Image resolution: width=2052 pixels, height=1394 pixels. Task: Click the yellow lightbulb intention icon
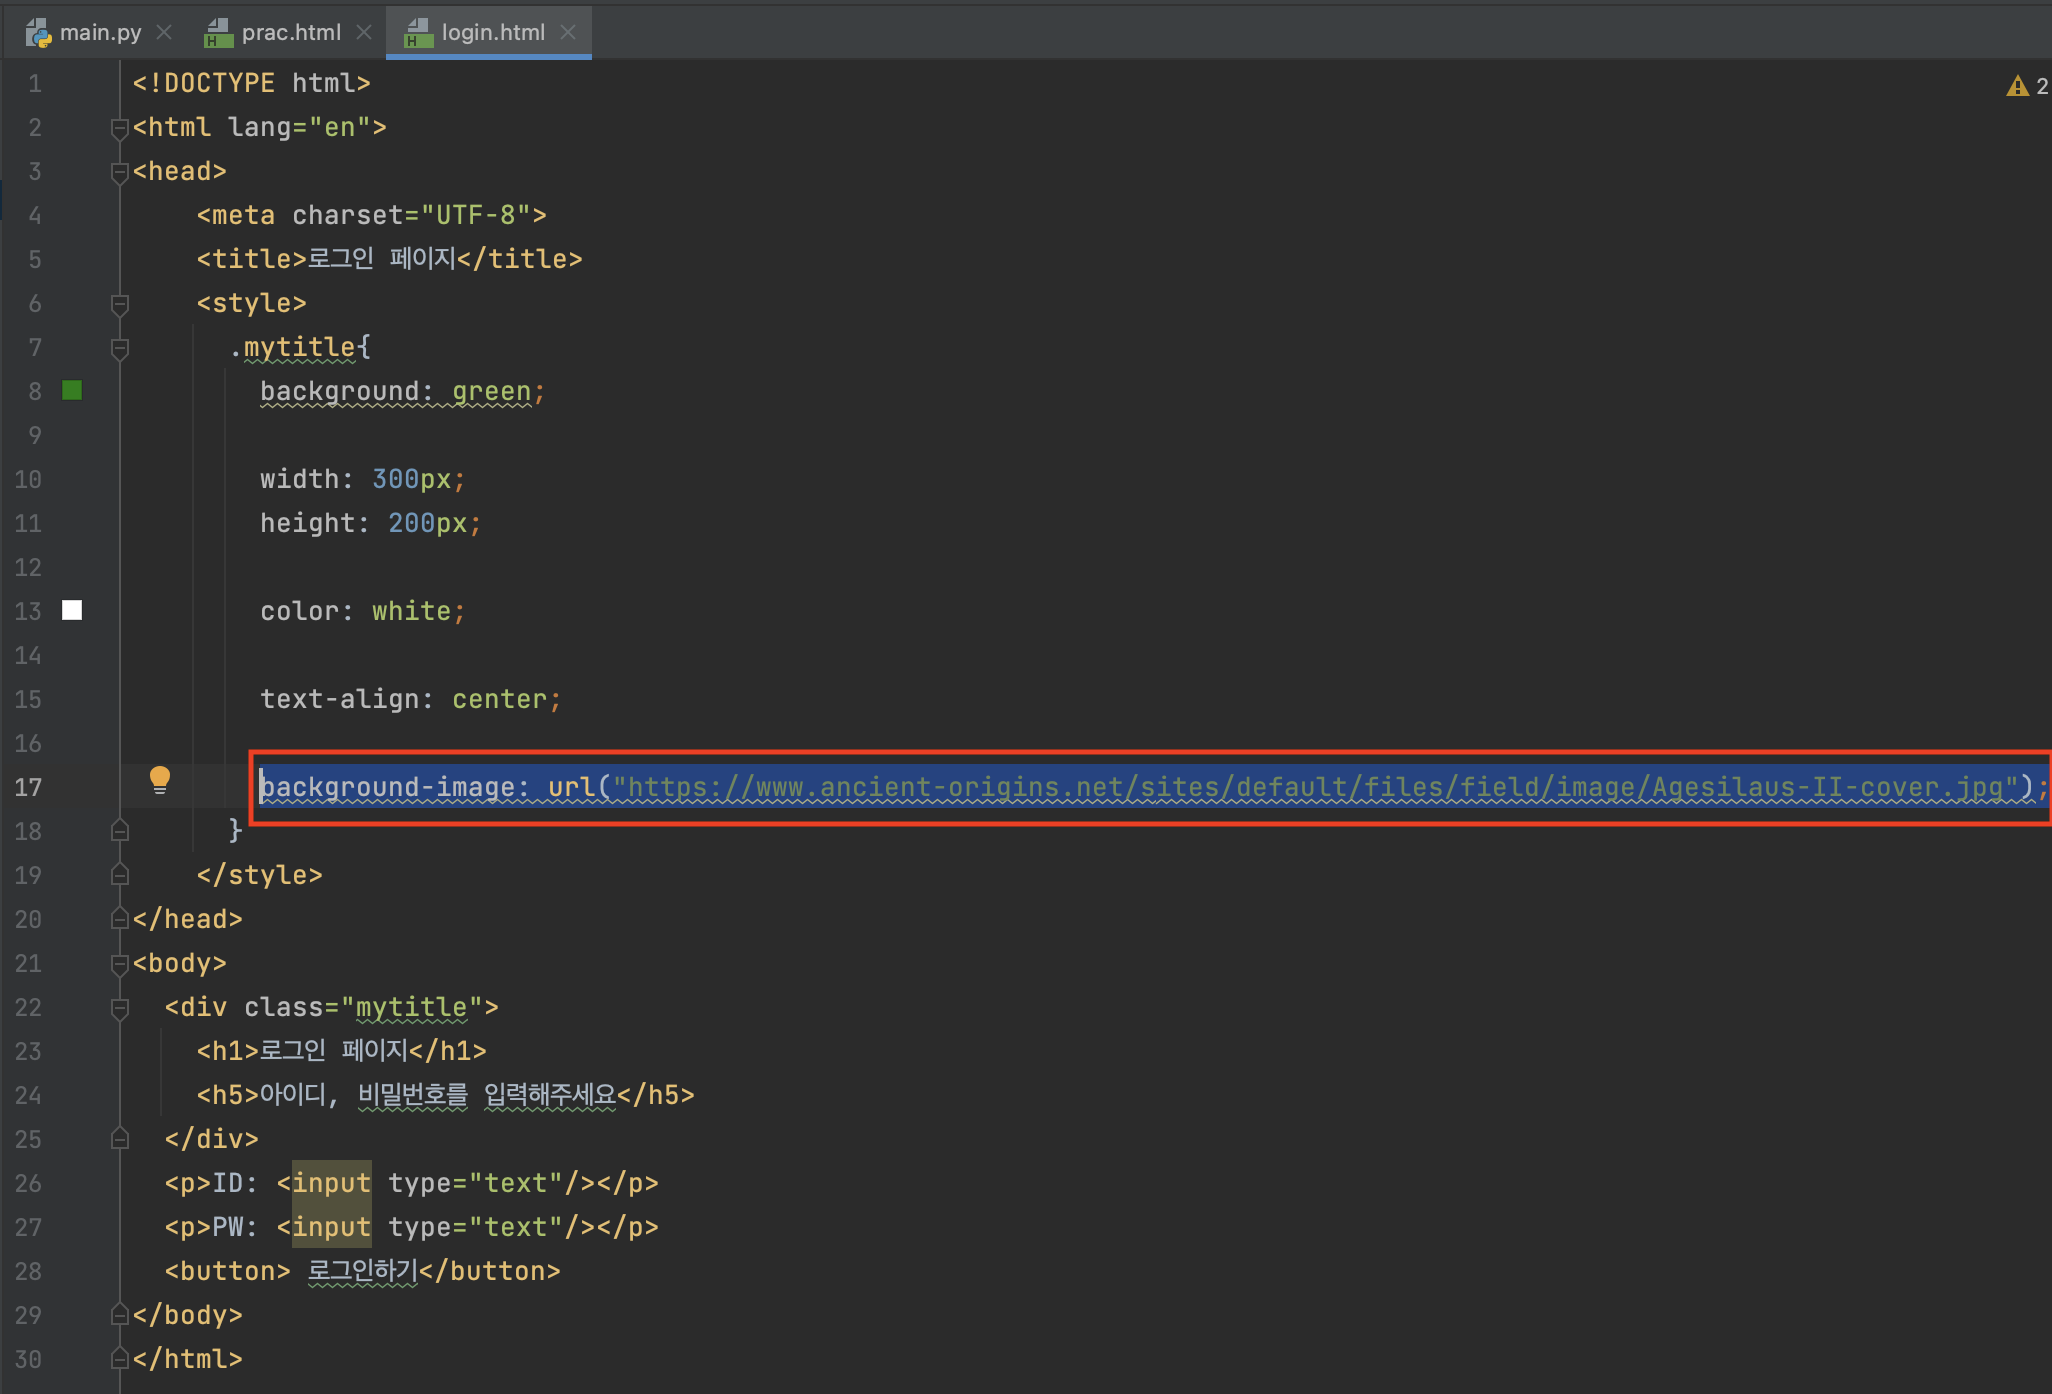click(159, 779)
